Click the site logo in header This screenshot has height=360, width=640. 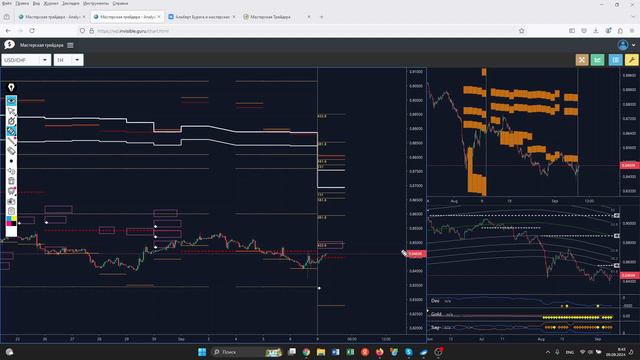9,45
